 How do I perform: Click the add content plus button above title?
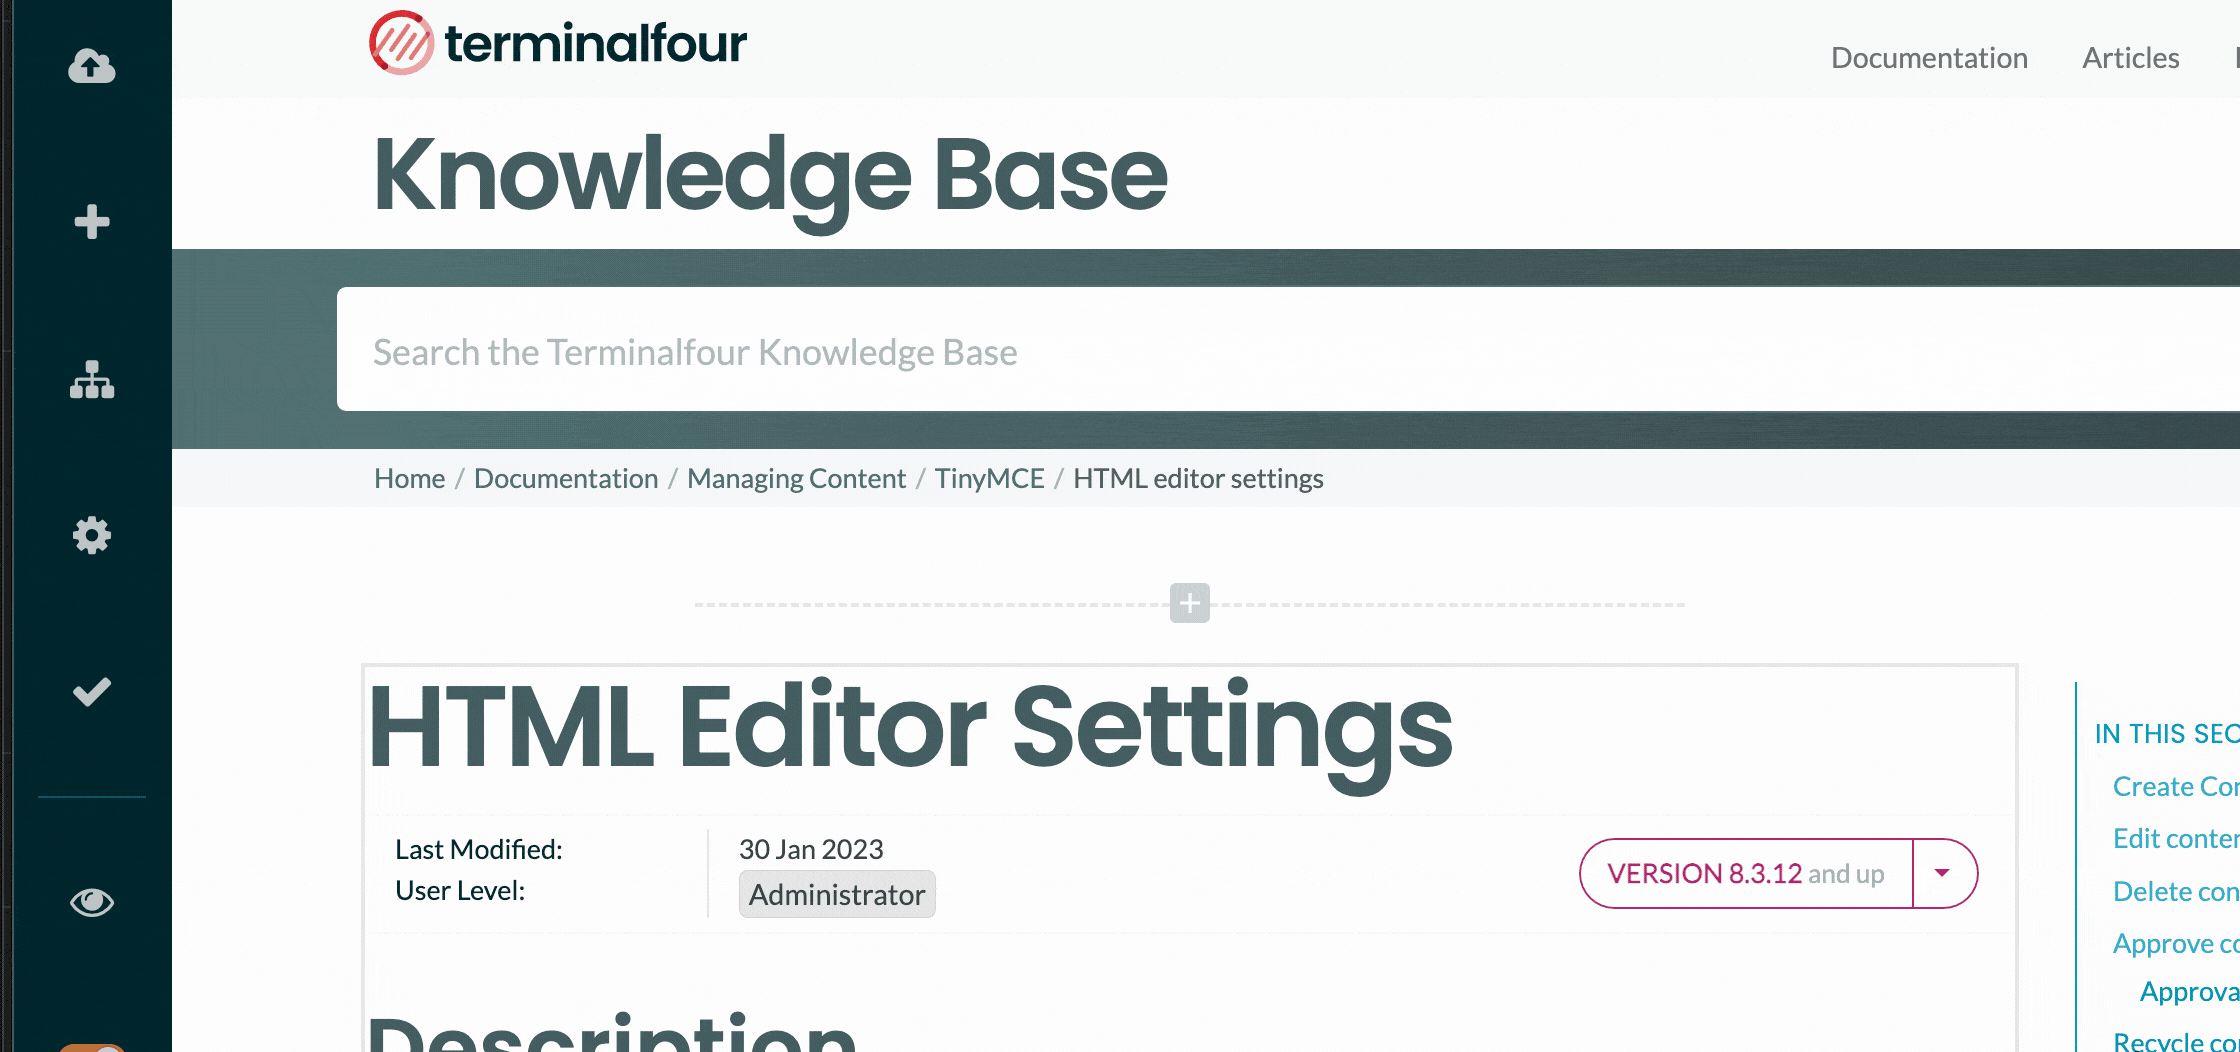[x=1189, y=603]
